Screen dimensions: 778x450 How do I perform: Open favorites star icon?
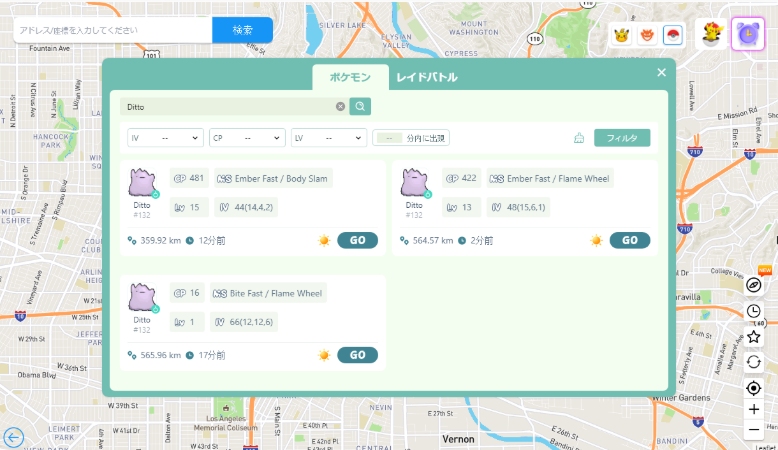click(x=754, y=337)
